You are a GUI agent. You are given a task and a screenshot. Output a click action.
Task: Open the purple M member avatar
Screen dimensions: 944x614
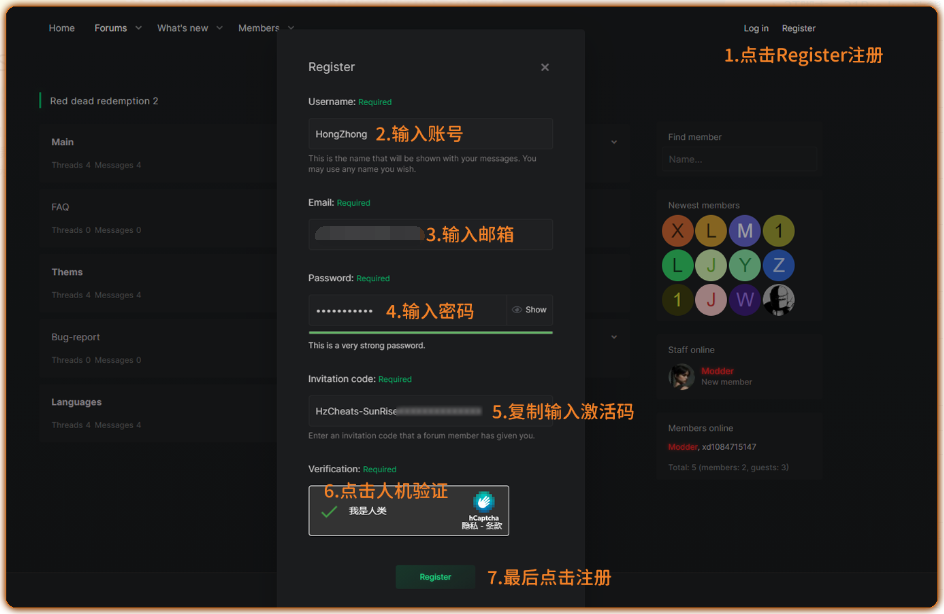744,232
